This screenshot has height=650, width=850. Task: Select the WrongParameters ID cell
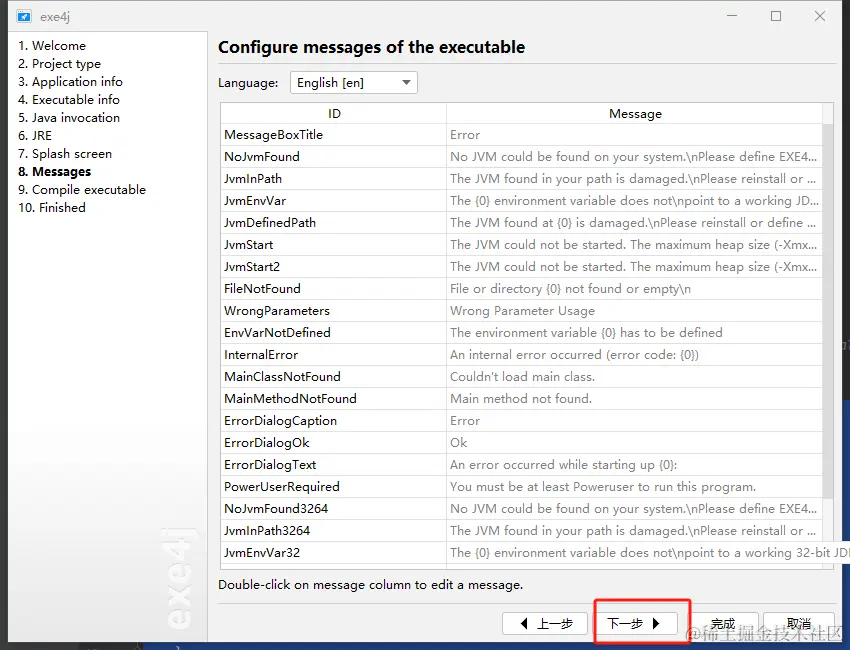[x=334, y=311]
